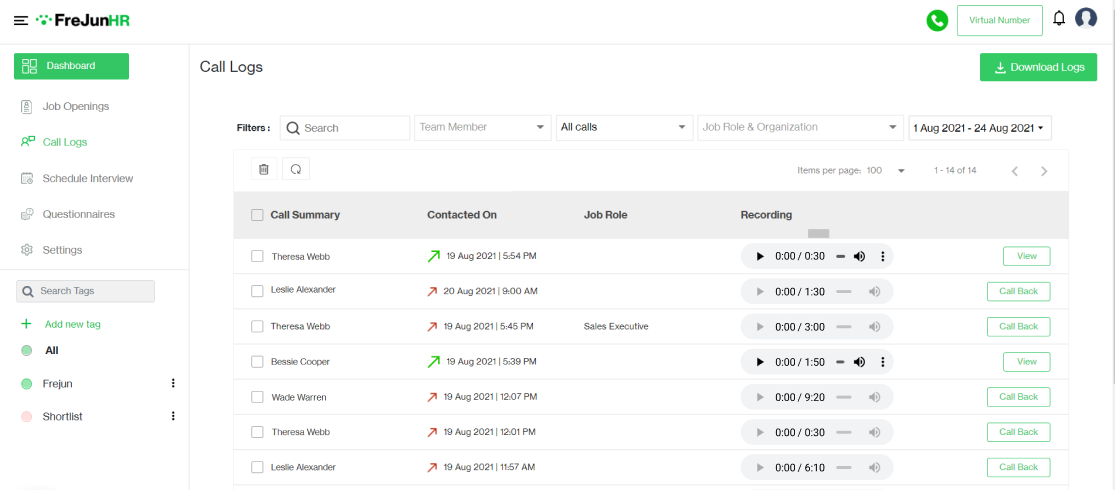Screen dimensions: 1115x490
Task: Toggle the hamburger menu icon
Action: [x=20, y=20]
